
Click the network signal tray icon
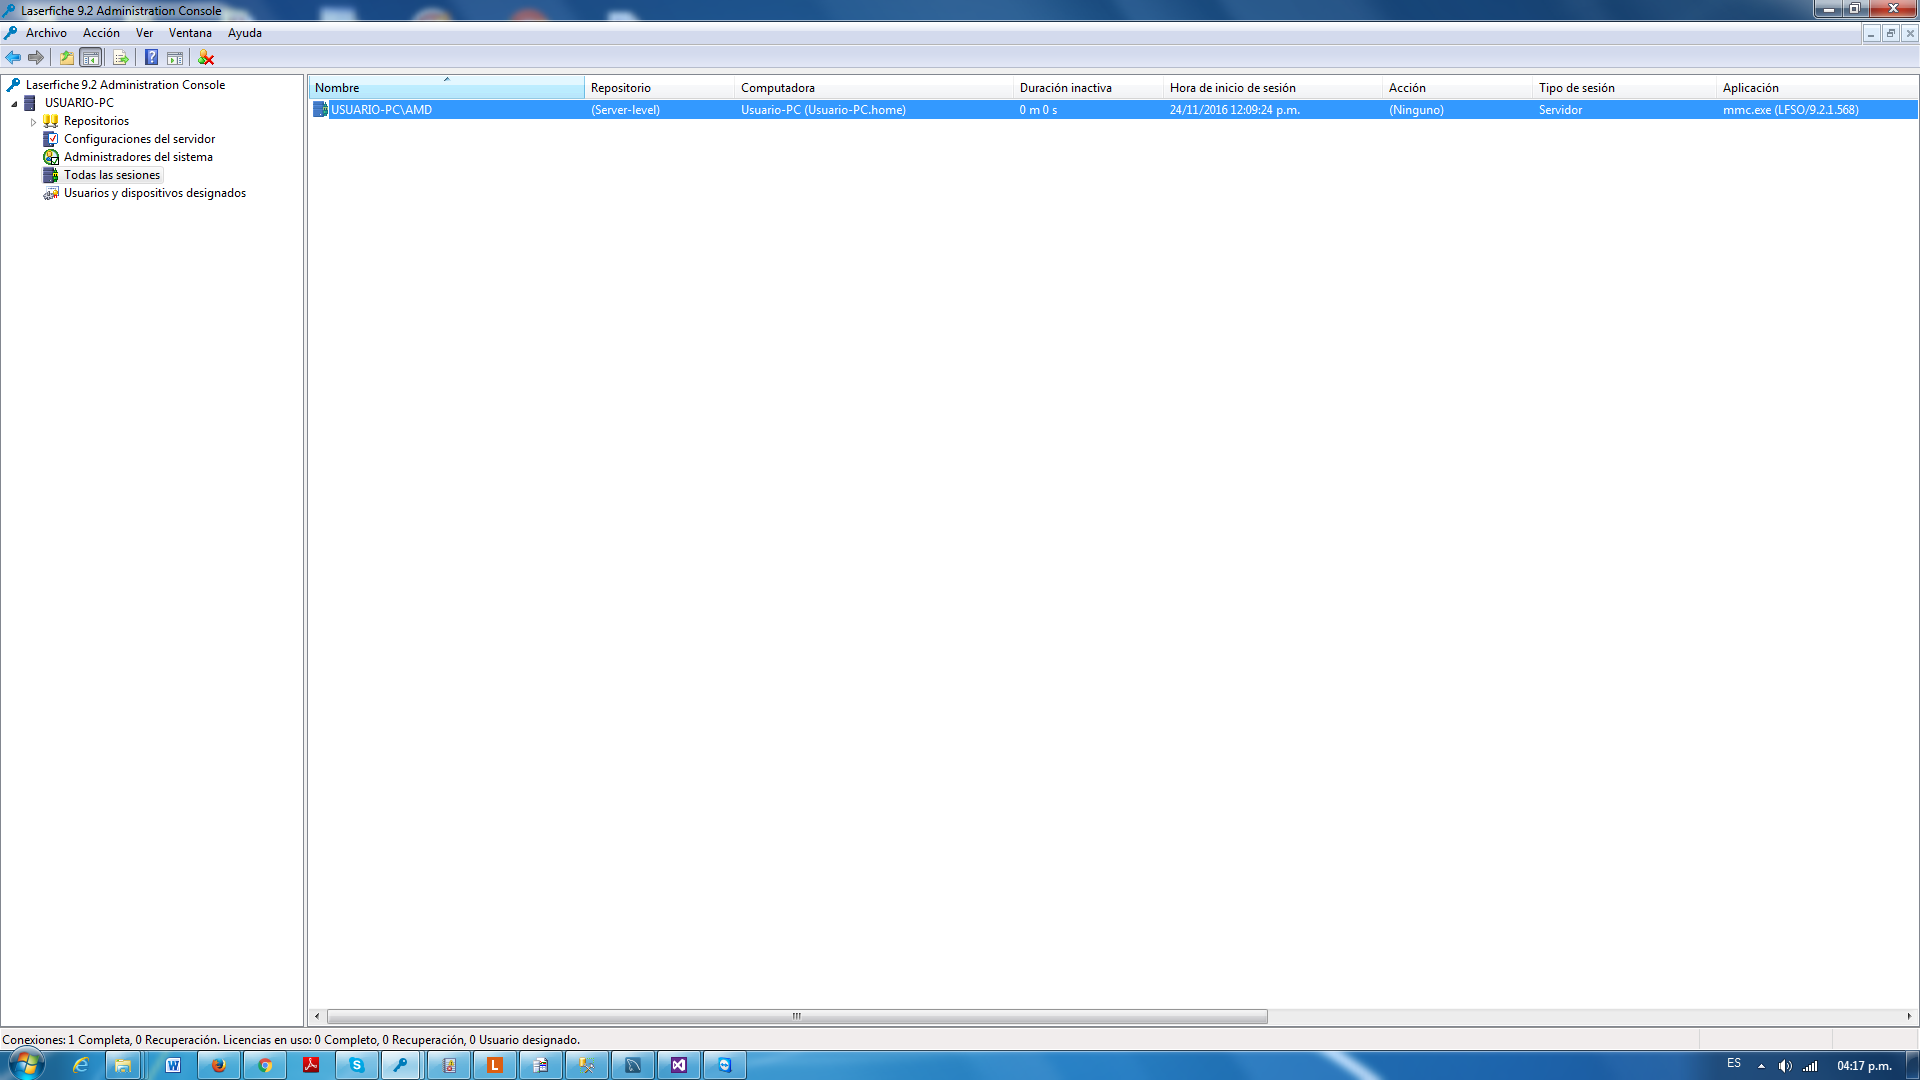pos(1811,1066)
